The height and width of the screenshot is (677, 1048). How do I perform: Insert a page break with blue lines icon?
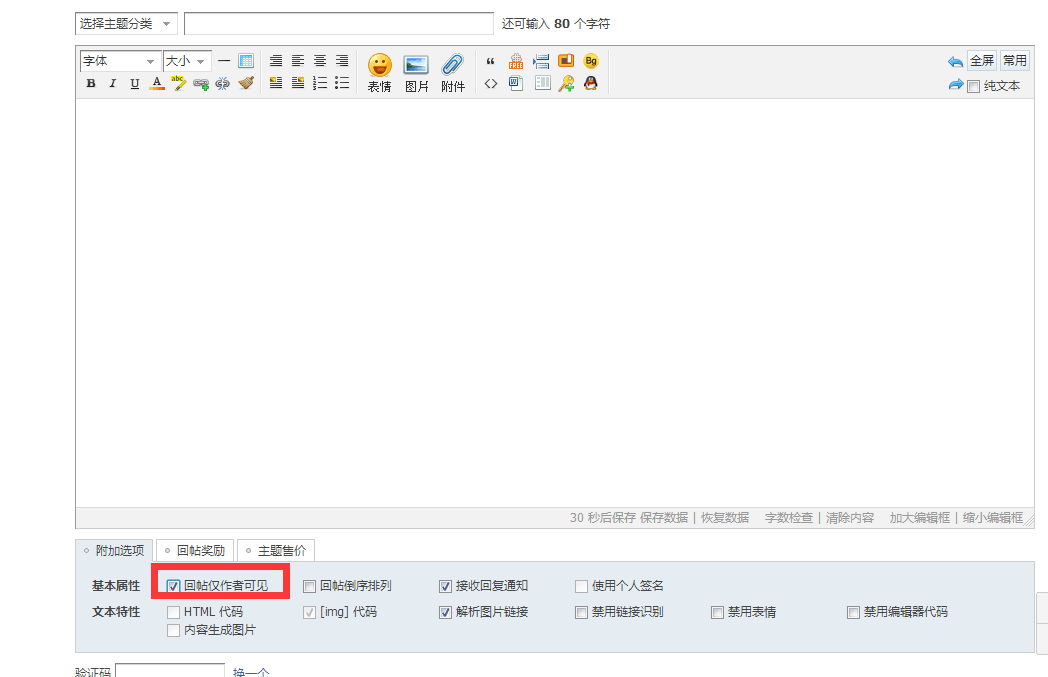tap(541, 61)
